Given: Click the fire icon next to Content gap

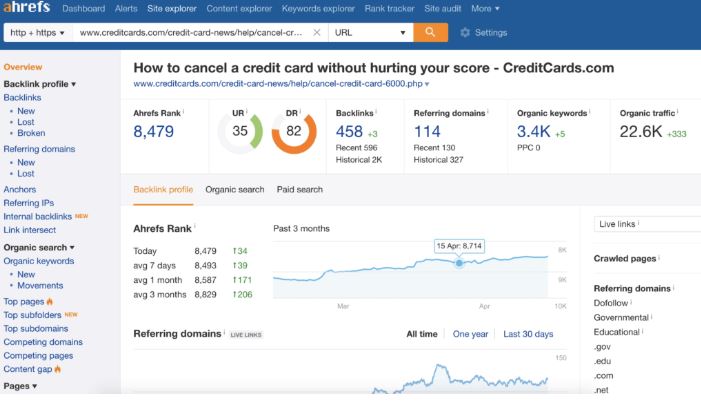Looking at the screenshot, I should 57,369.
